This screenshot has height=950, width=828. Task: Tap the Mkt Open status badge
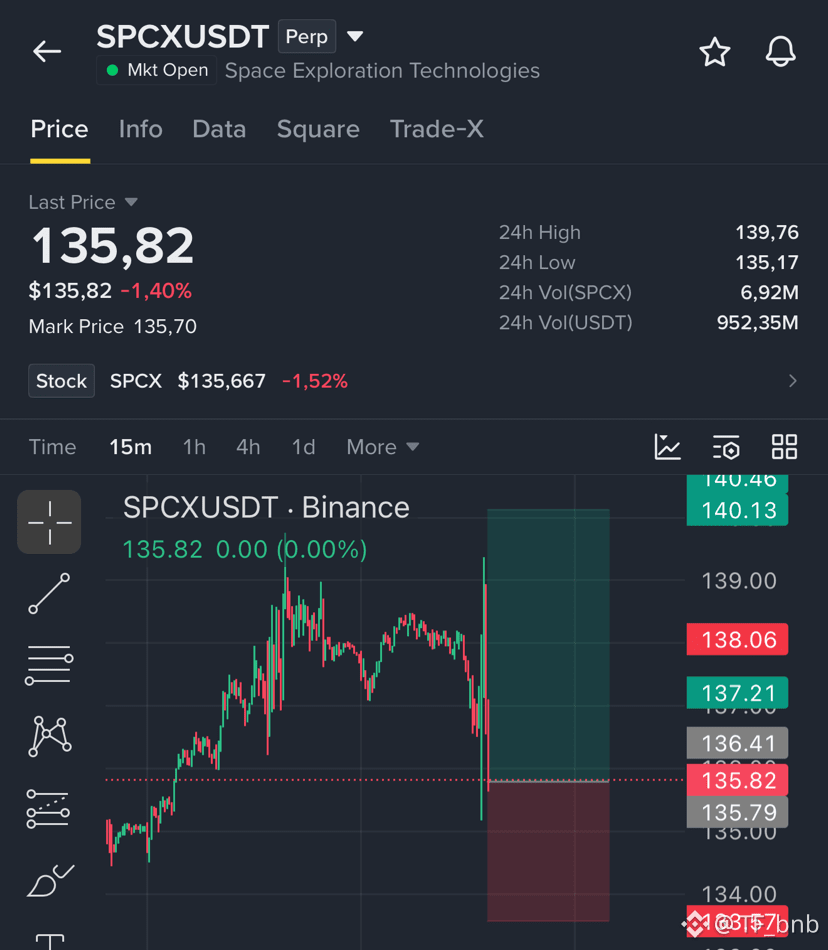pos(157,70)
